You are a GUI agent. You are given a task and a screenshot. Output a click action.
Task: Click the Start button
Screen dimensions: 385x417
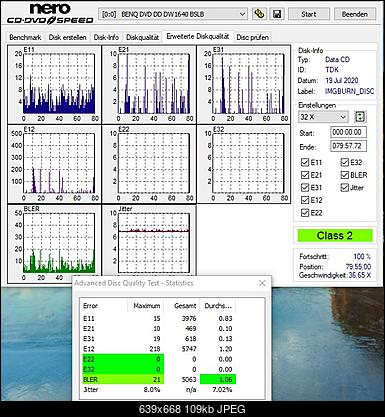pos(309,14)
